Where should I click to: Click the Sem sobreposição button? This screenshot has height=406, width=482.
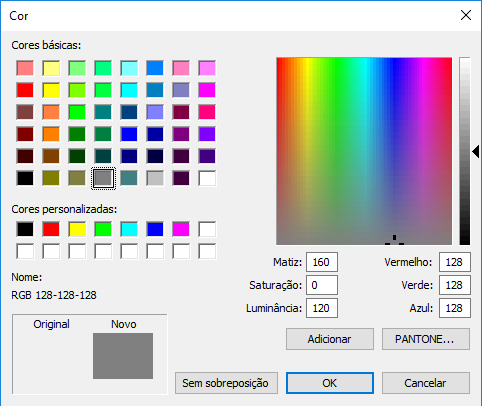pos(226,383)
